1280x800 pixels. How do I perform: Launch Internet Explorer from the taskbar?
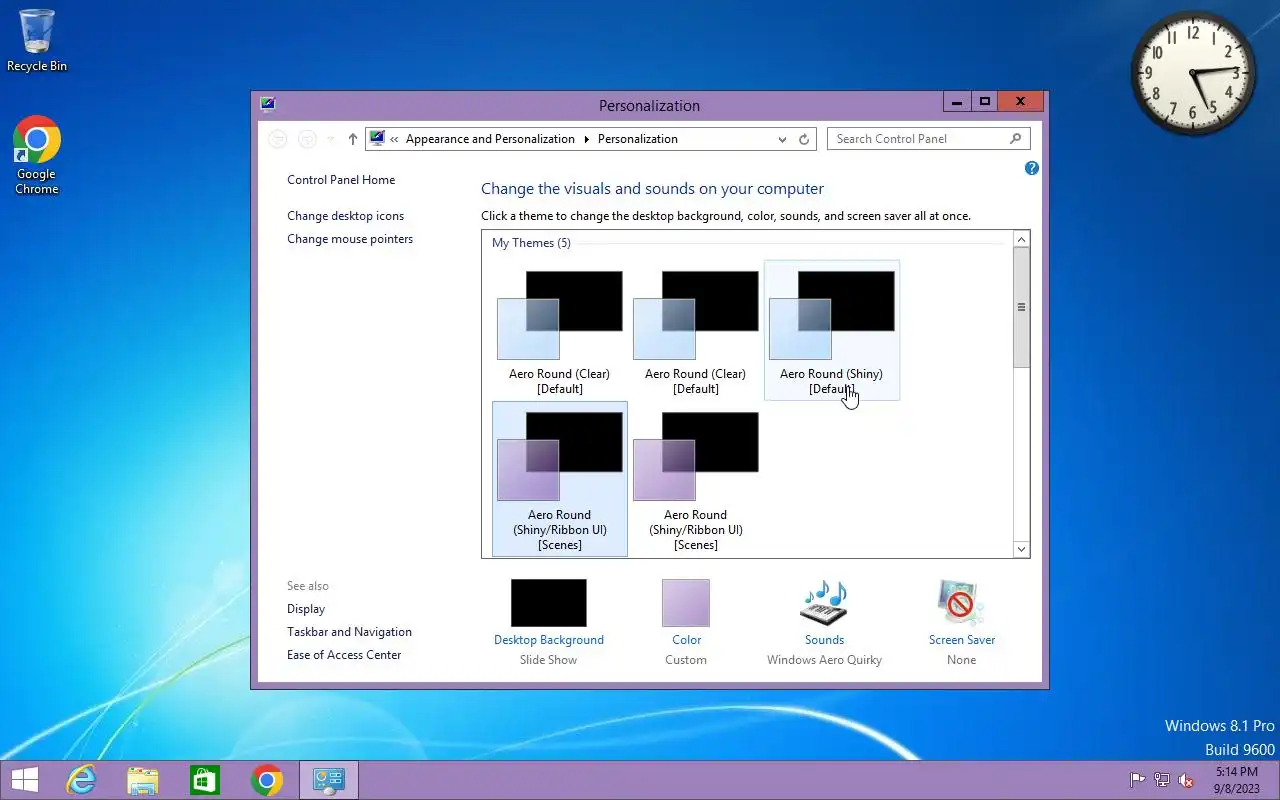tap(81, 780)
